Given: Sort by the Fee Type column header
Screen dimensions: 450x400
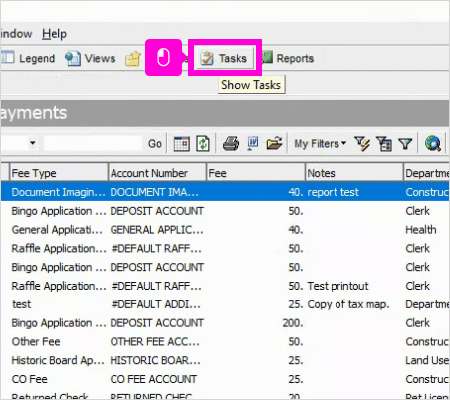Looking at the screenshot, I should pyautogui.click(x=59, y=173).
